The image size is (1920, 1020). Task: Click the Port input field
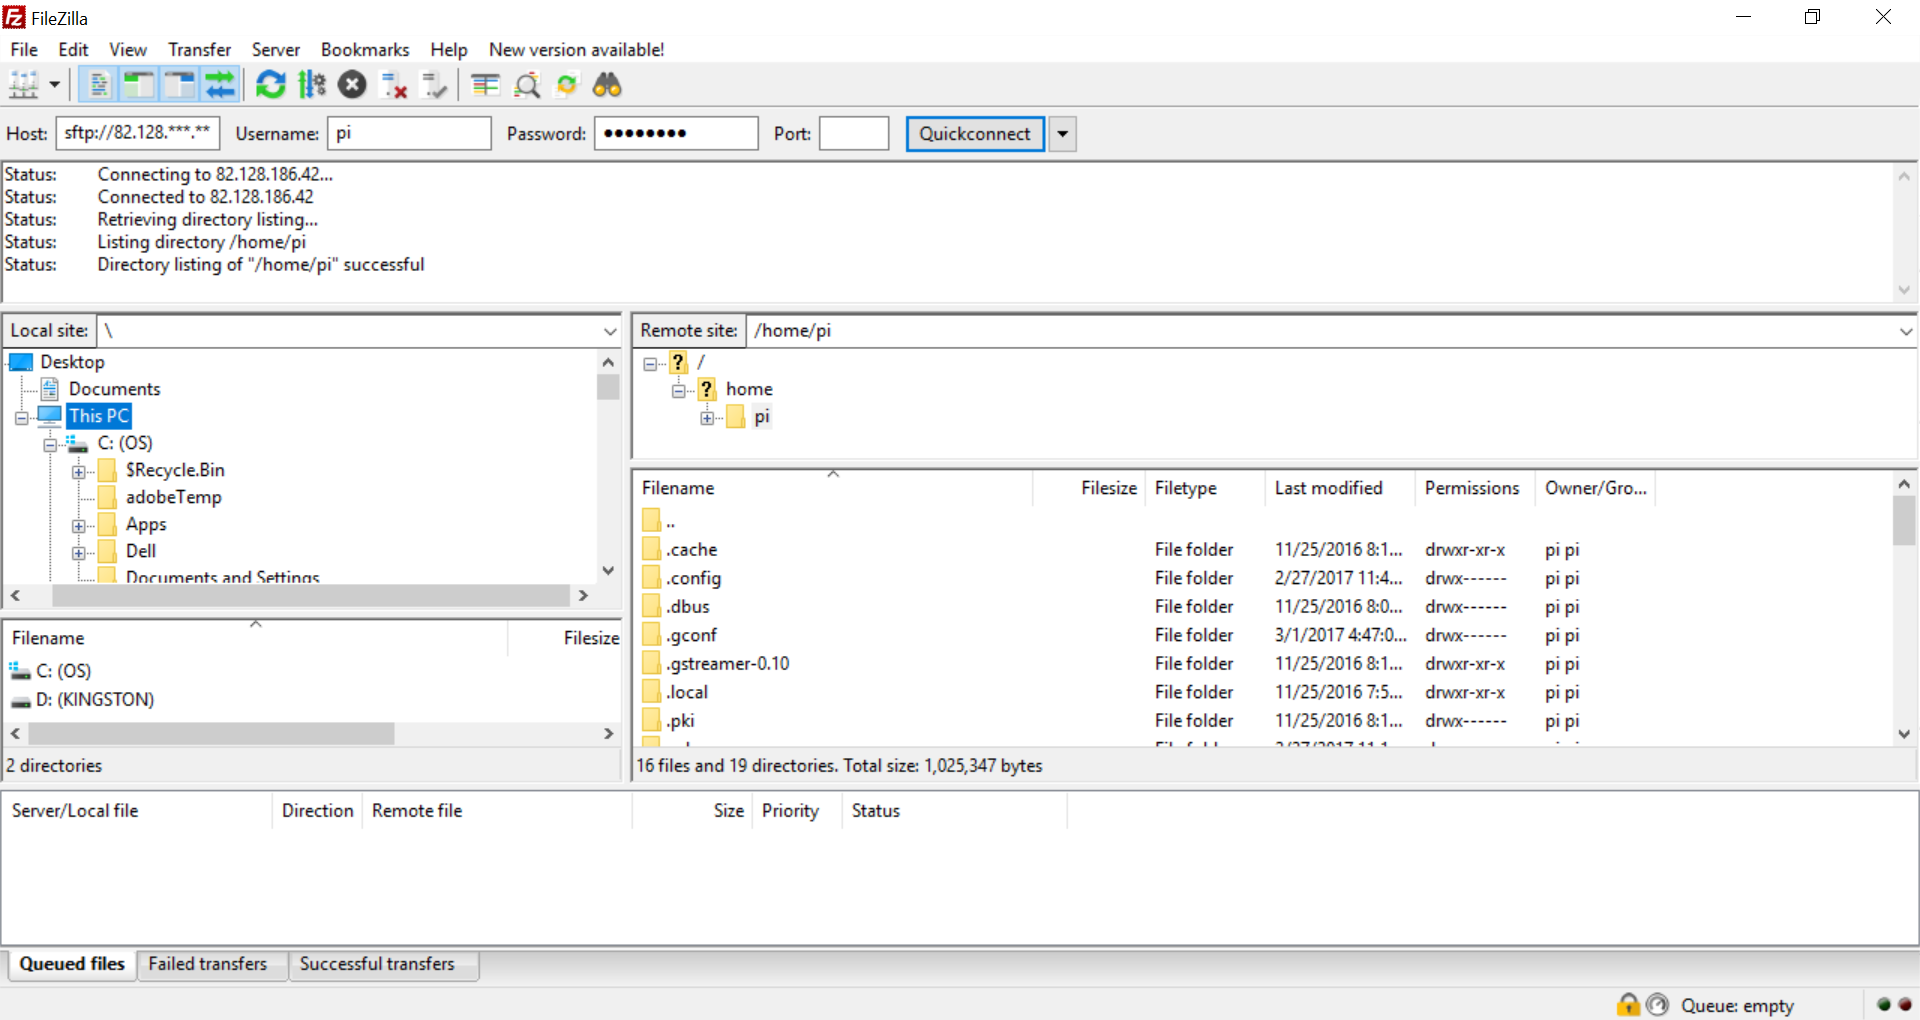pyautogui.click(x=854, y=133)
